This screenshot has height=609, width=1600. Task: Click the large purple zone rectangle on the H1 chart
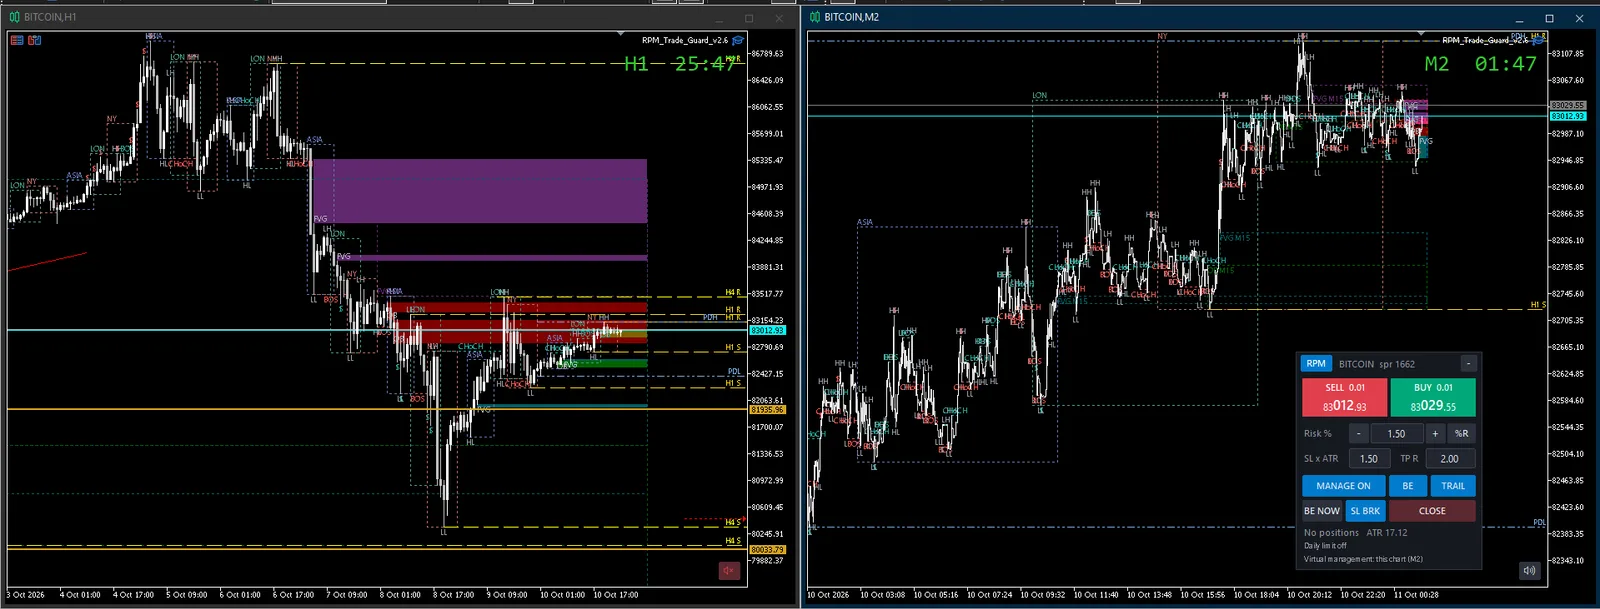(480, 191)
